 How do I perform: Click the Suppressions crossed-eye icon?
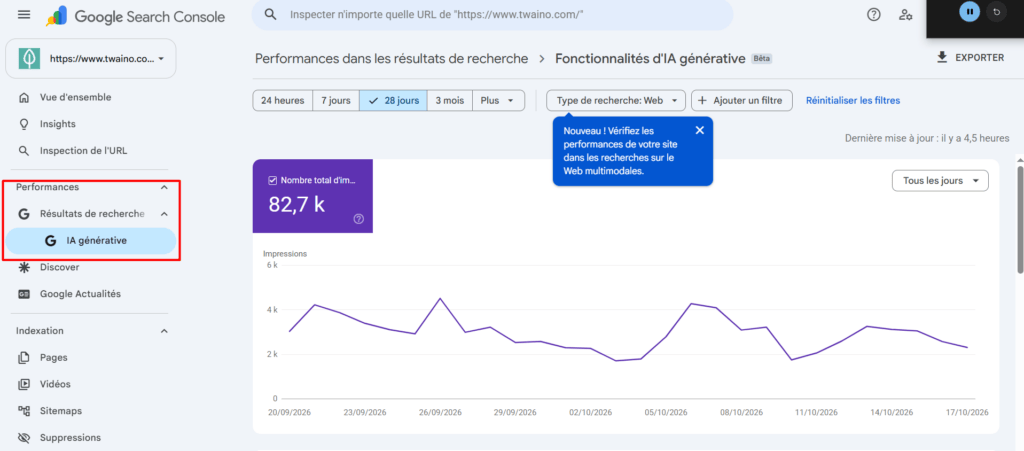[24, 437]
